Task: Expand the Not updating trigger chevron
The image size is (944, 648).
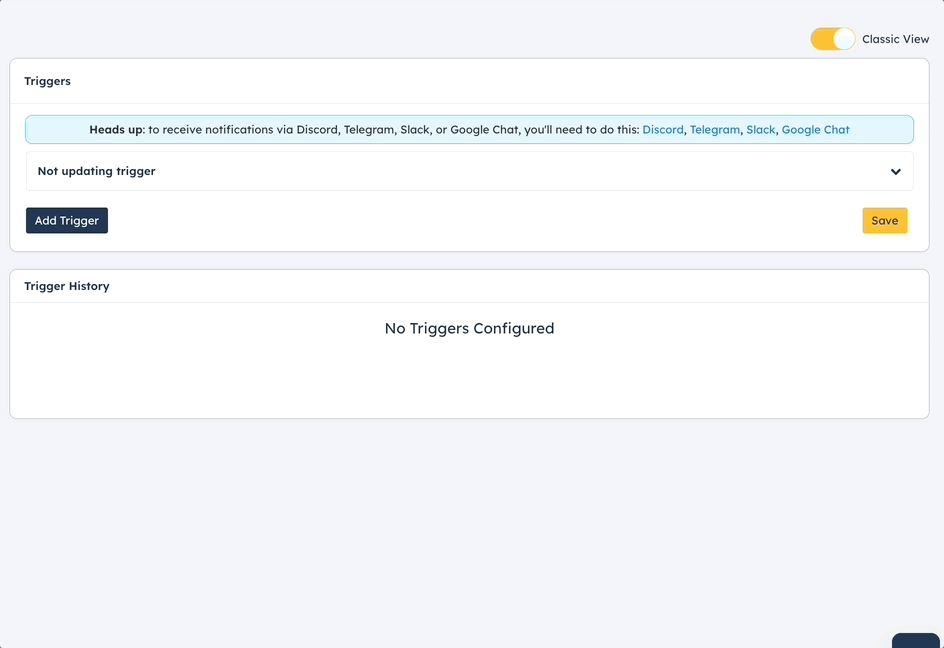Action: click(x=896, y=172)
